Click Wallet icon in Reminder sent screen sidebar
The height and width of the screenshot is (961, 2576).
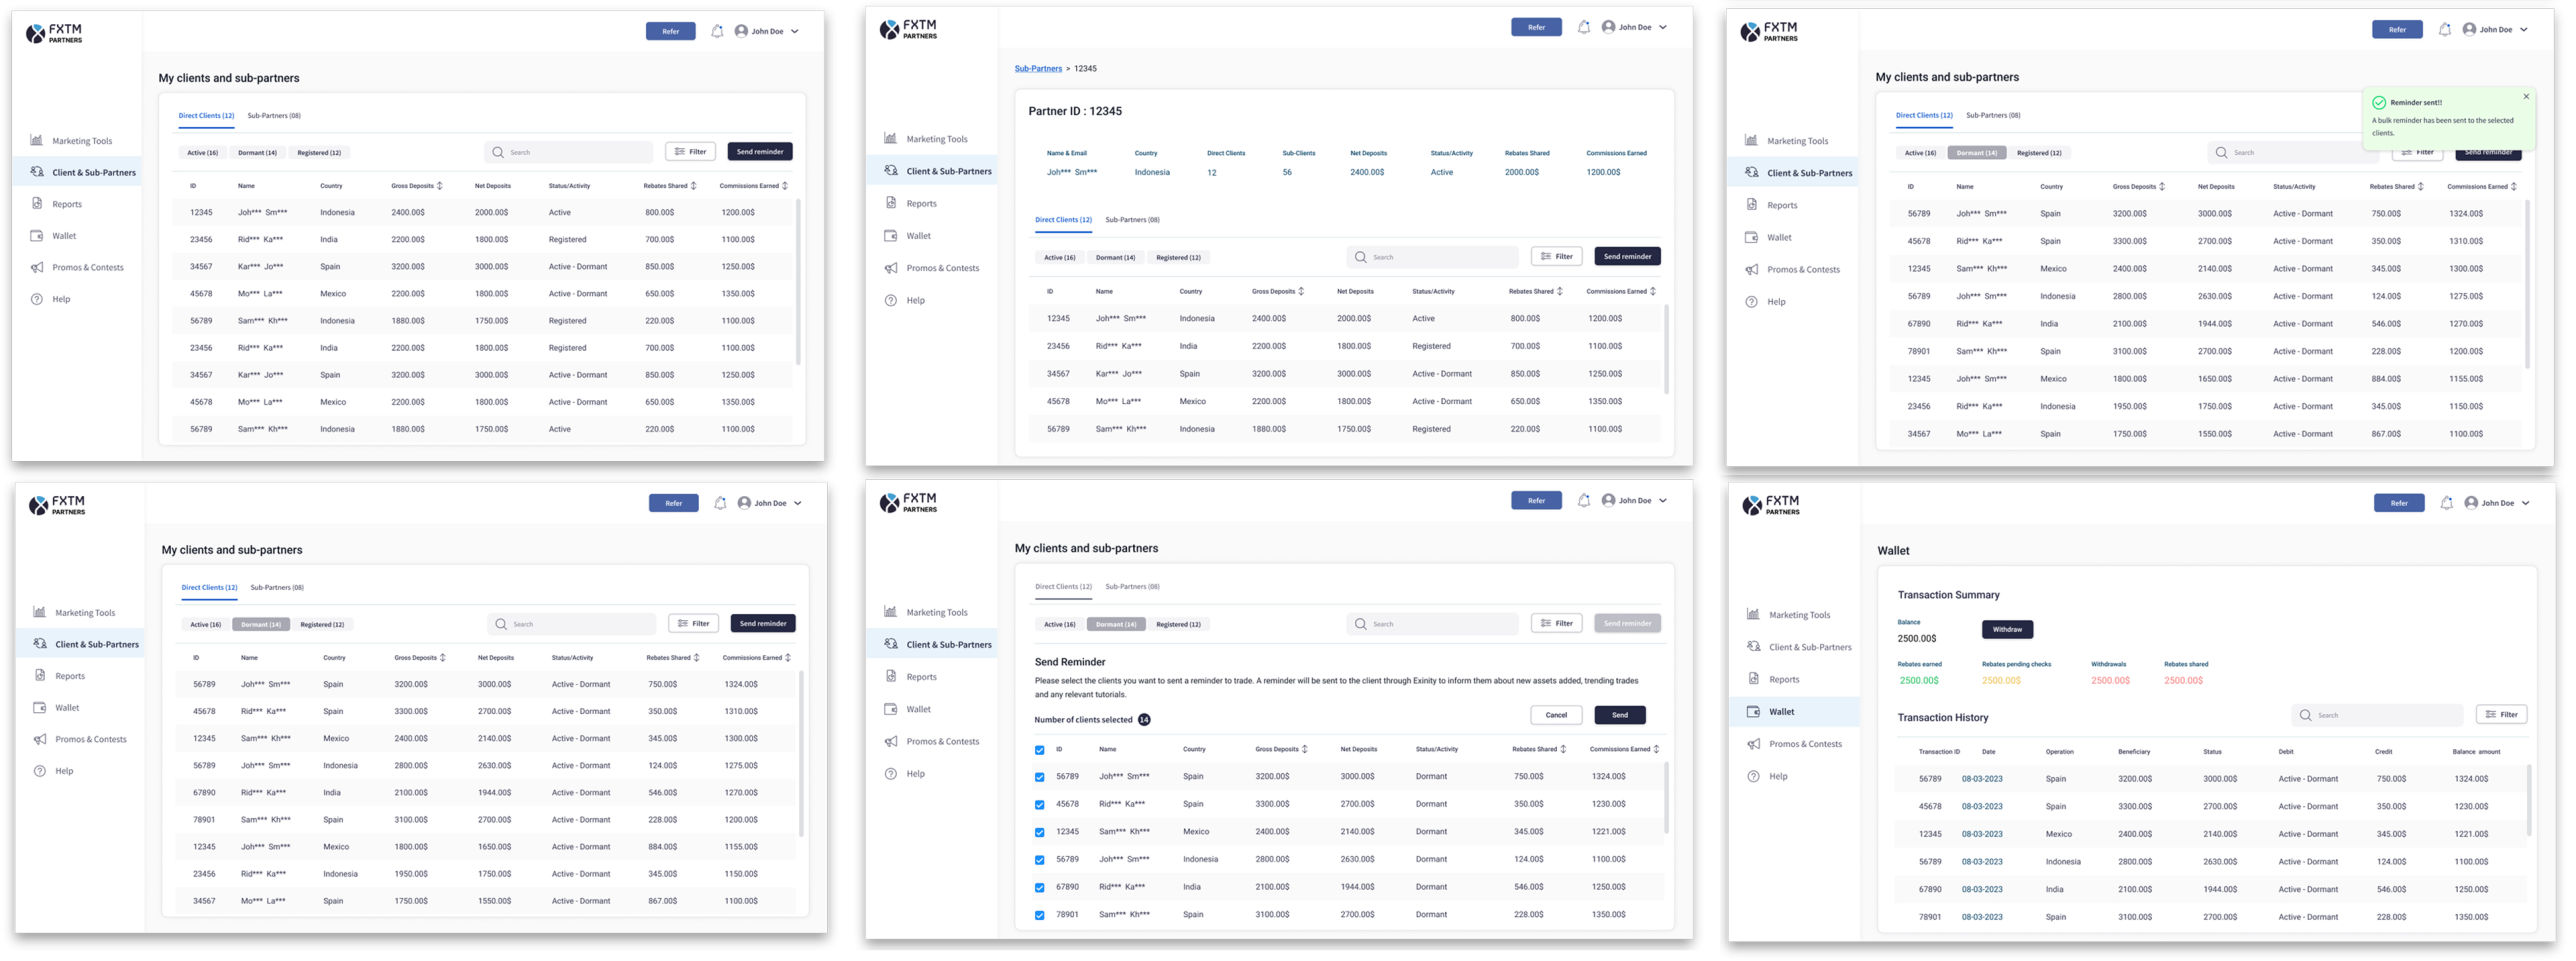[x=1751, y=237]
